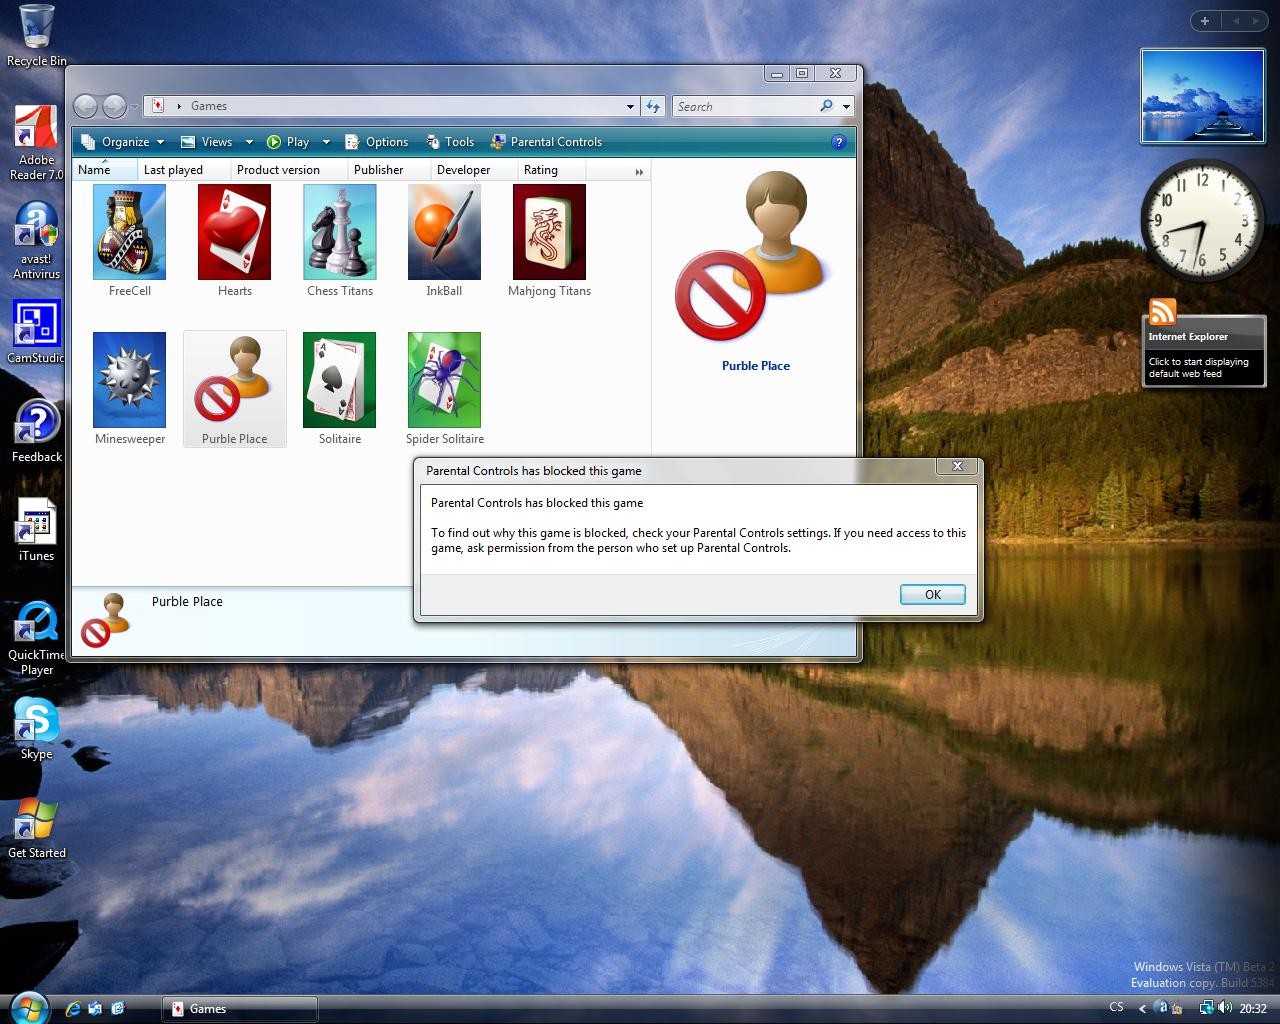Open Options in the Games toolbar
Viewport: 1280px width, 1024px height.
click(x=376, y=142)
